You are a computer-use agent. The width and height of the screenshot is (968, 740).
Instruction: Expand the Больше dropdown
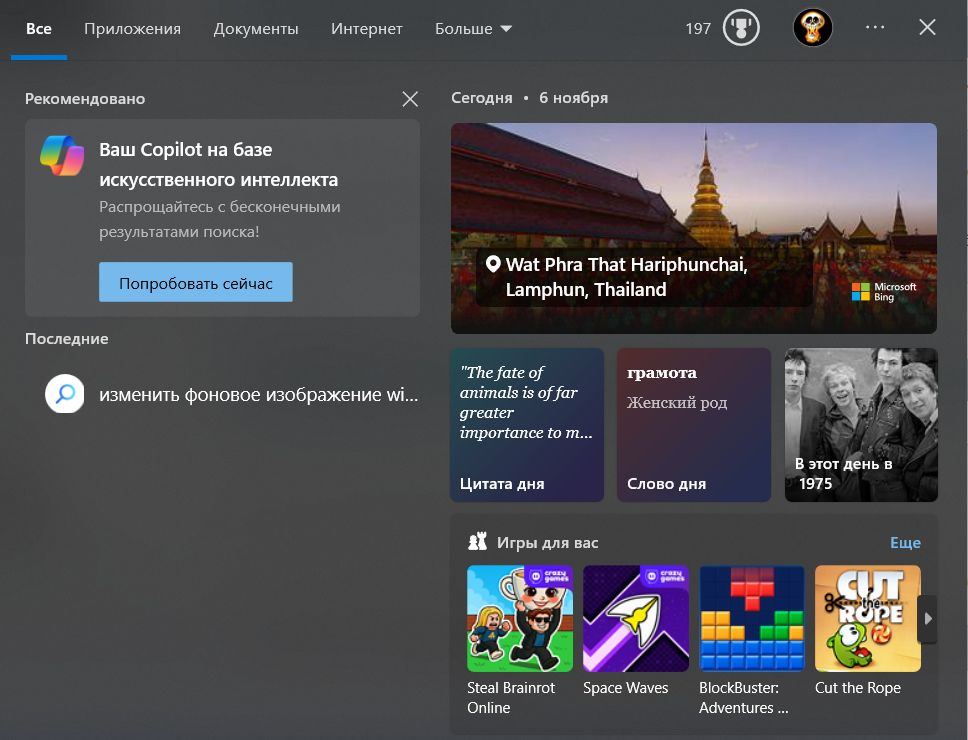(x=473, y=29)
